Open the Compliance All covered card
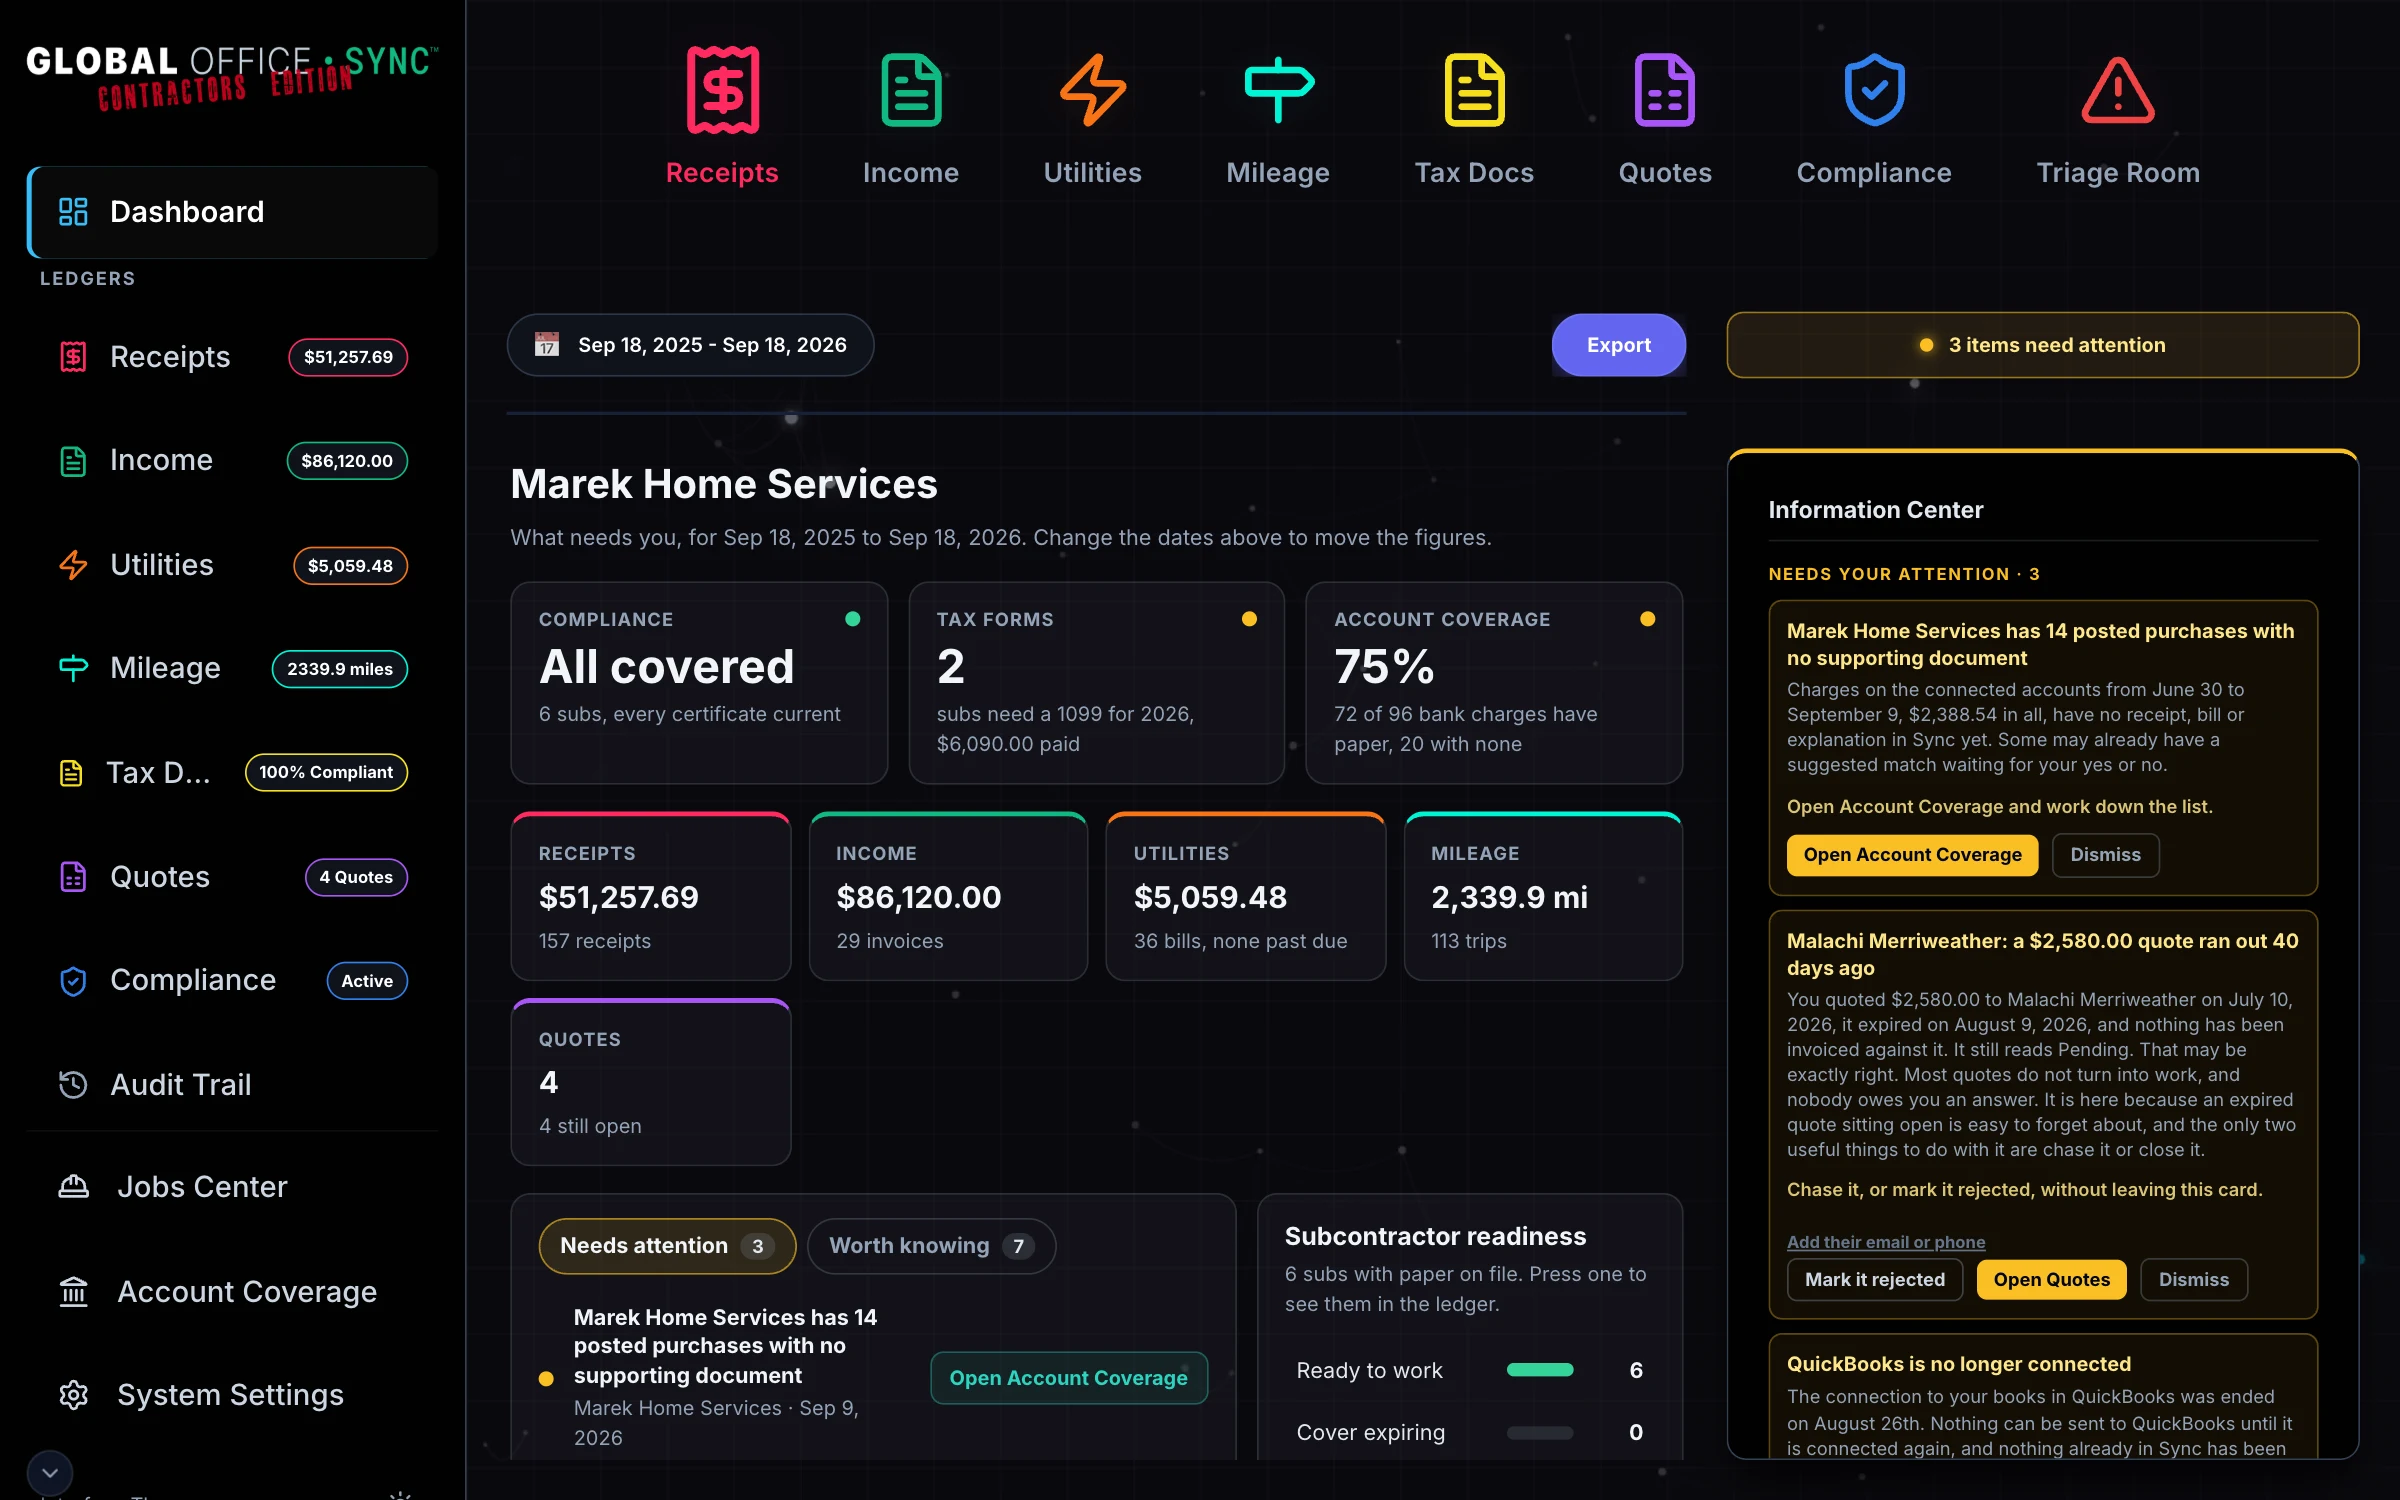The image size is (2400, 1500). (x=699, y=683)
